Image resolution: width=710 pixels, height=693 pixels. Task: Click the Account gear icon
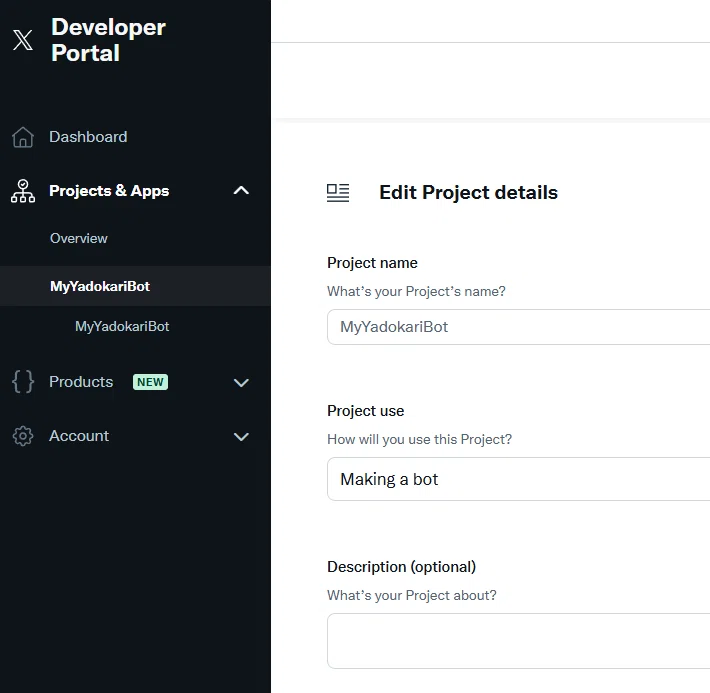(23, 436)
